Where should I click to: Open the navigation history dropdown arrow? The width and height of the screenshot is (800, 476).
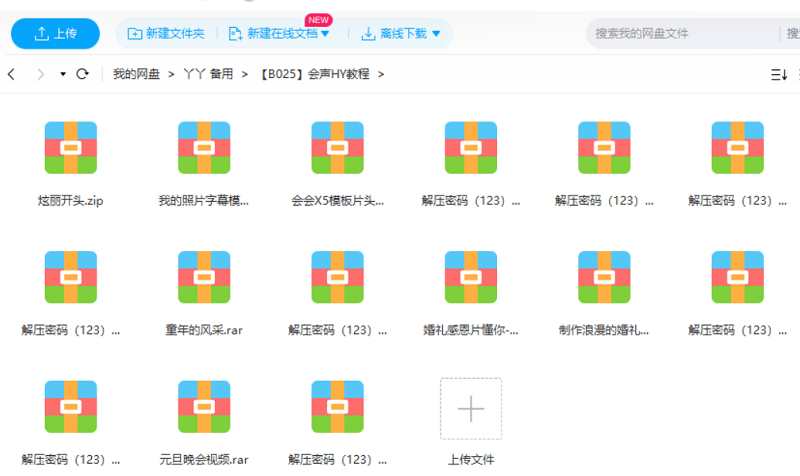click(x=63, y=74)
